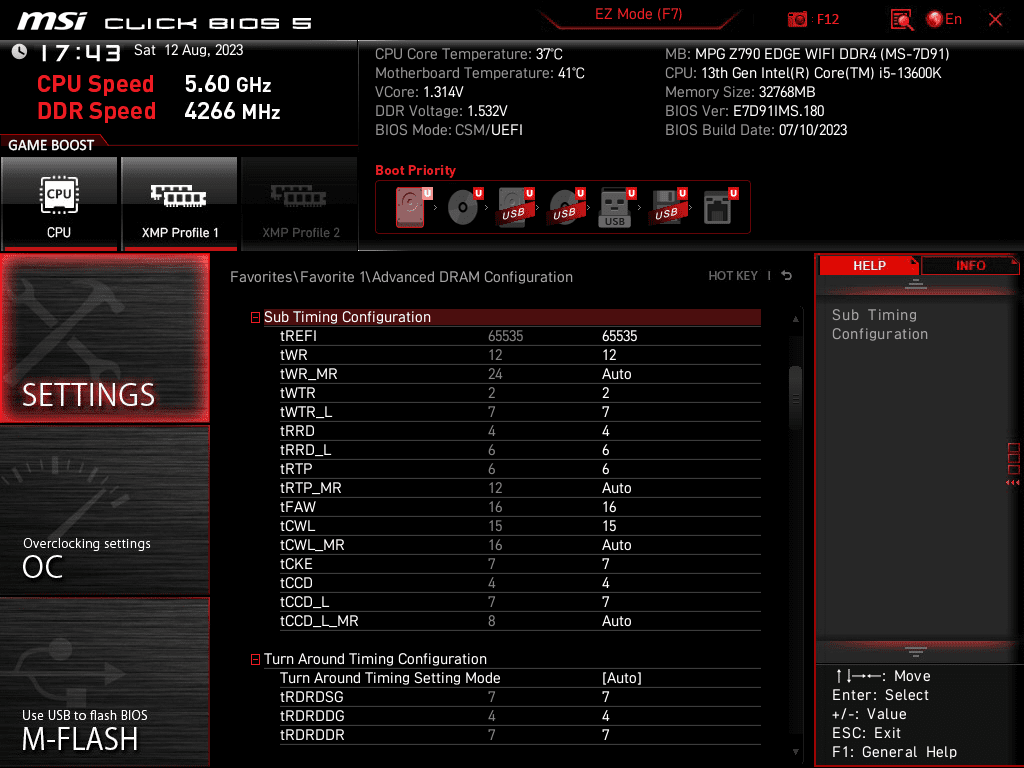The image size is (1024, 768).
Task: Edit the tCCD_L value field
Action: 605,601
